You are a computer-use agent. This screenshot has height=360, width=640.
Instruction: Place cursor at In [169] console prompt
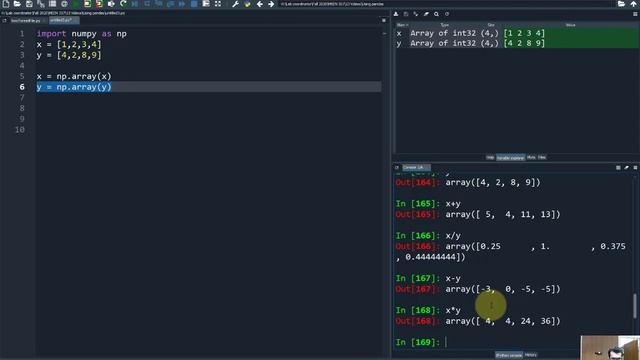[x=447, y=342]
